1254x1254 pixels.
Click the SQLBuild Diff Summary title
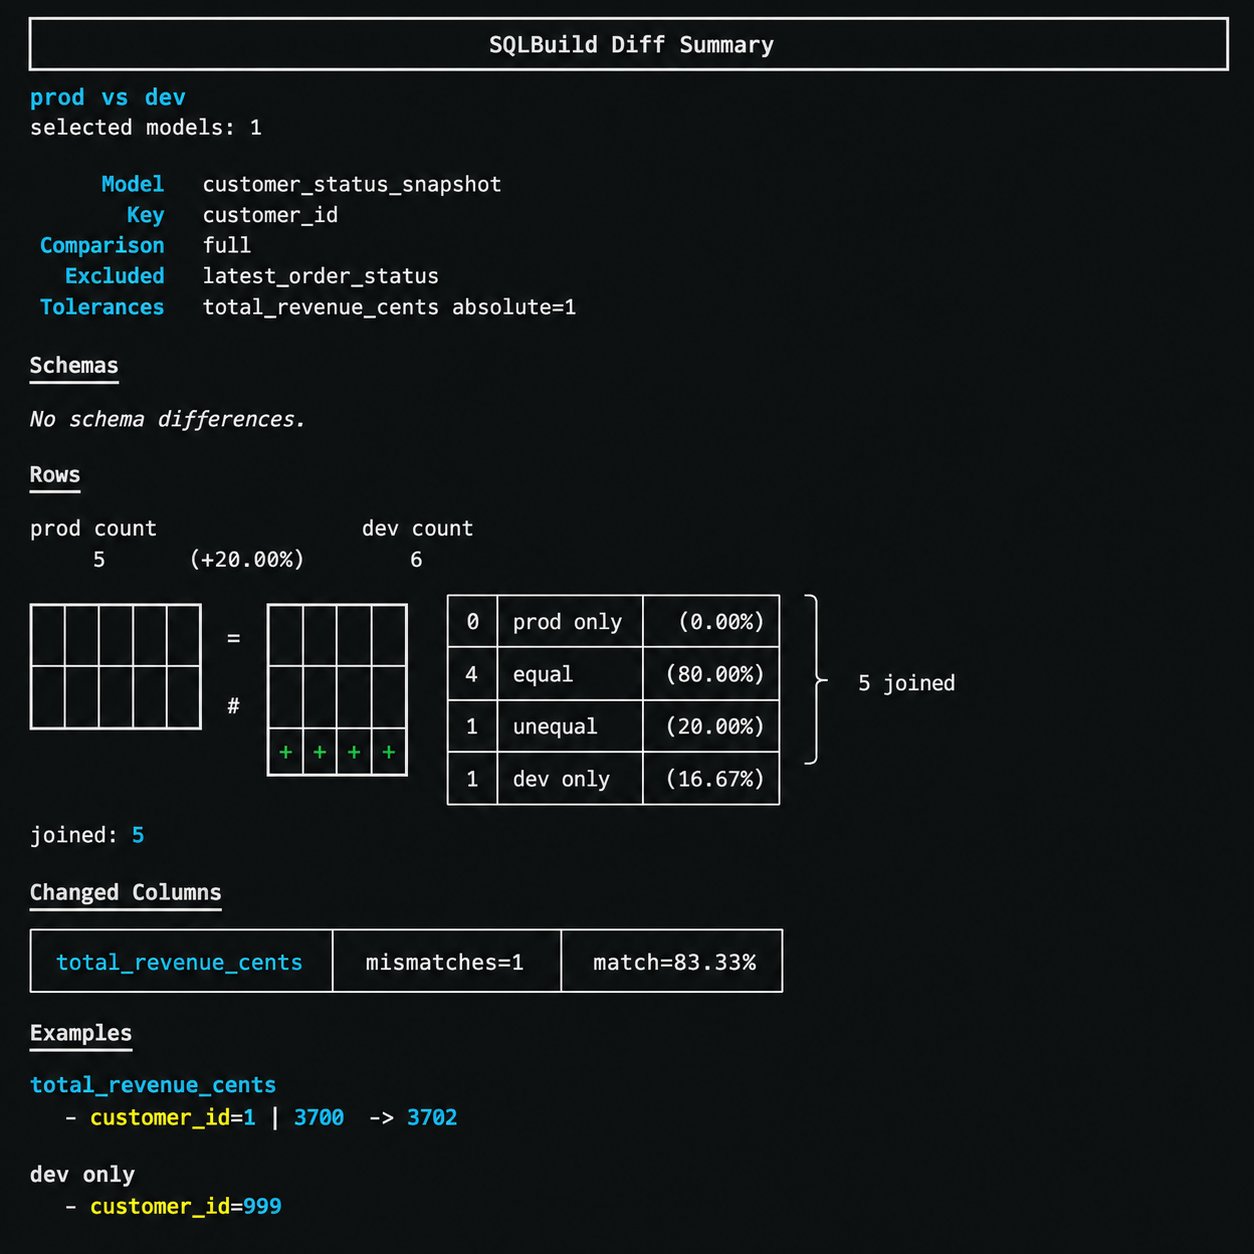pos(631,45)
